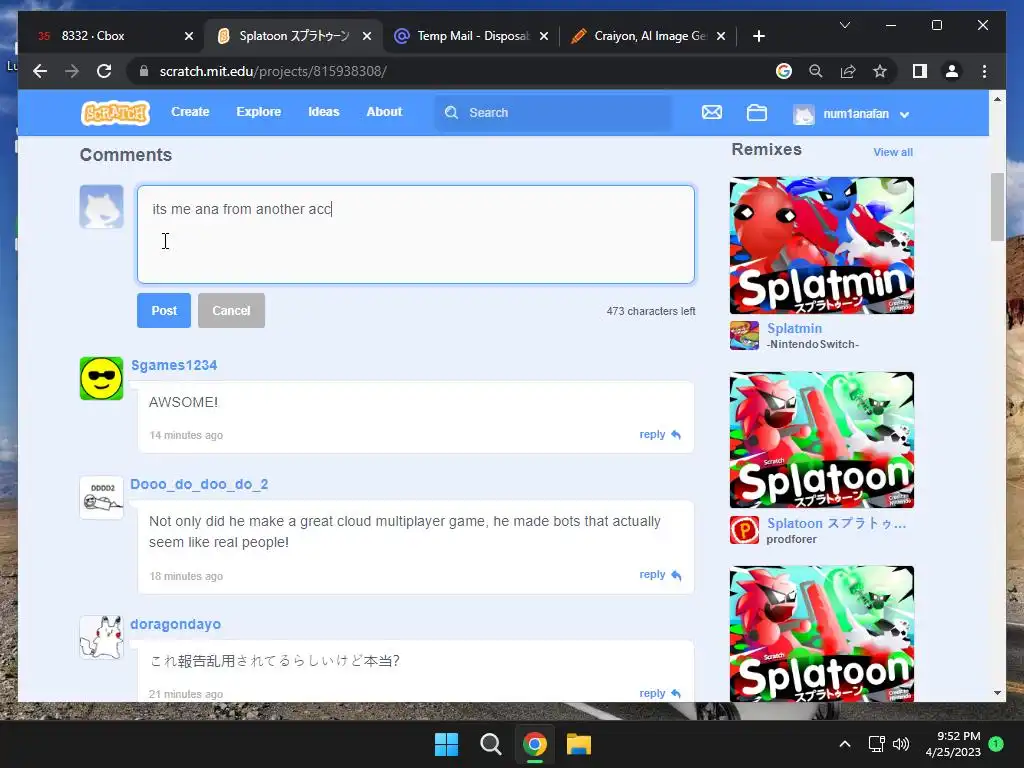Image resolution: width=1024 pixels, height=768 pixels.
Task: View all remixes
Action: tap(893, 152)
